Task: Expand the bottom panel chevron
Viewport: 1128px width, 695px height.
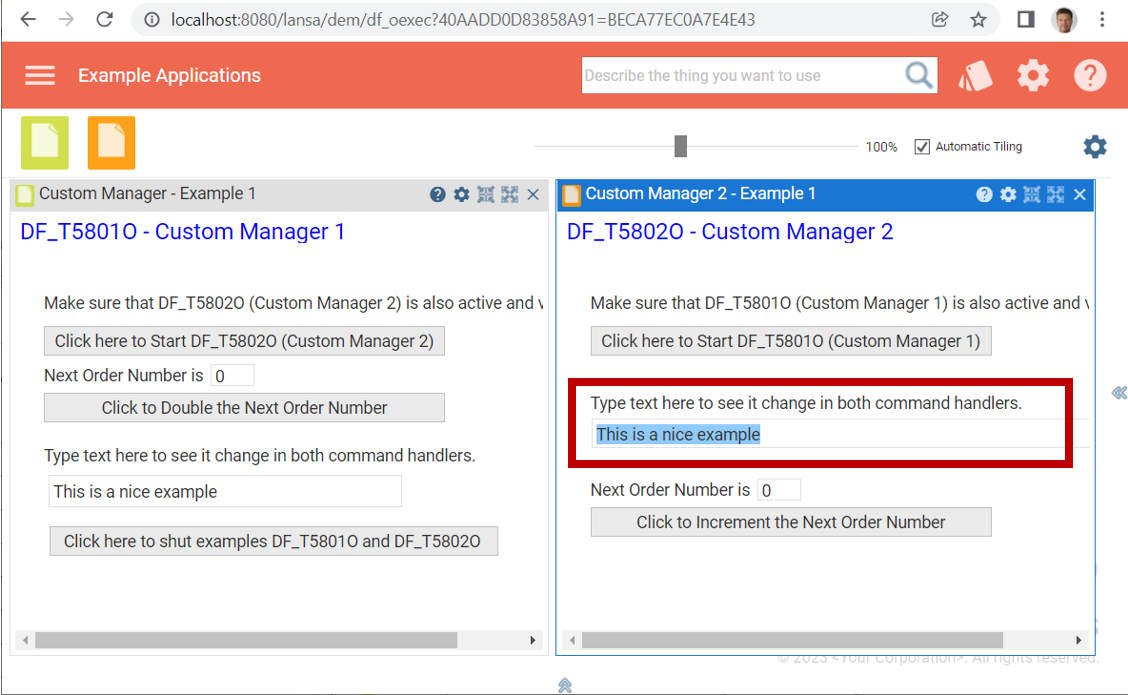Action: coord(565,685)
